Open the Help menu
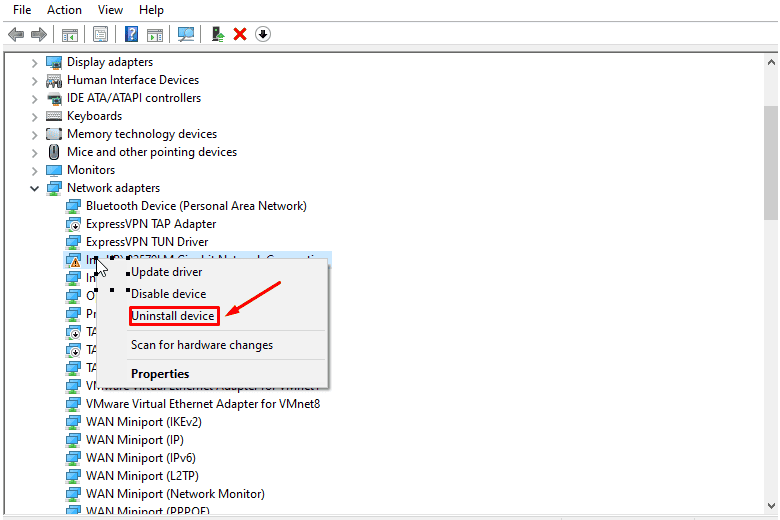Viewport: 780px width, 520px height. coord(151,10)
